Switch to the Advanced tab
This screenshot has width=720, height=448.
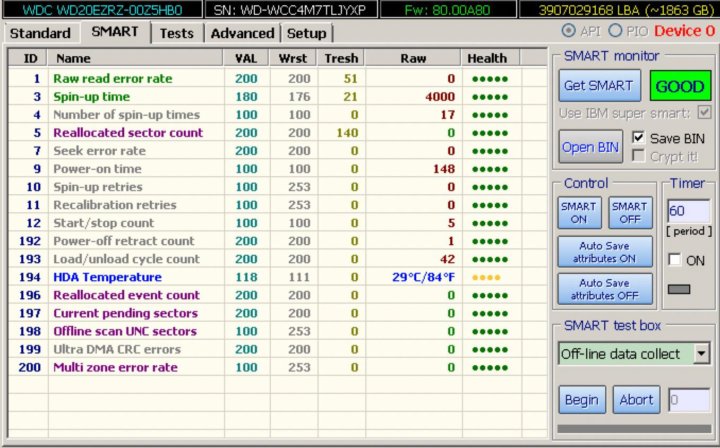(242, 33)
